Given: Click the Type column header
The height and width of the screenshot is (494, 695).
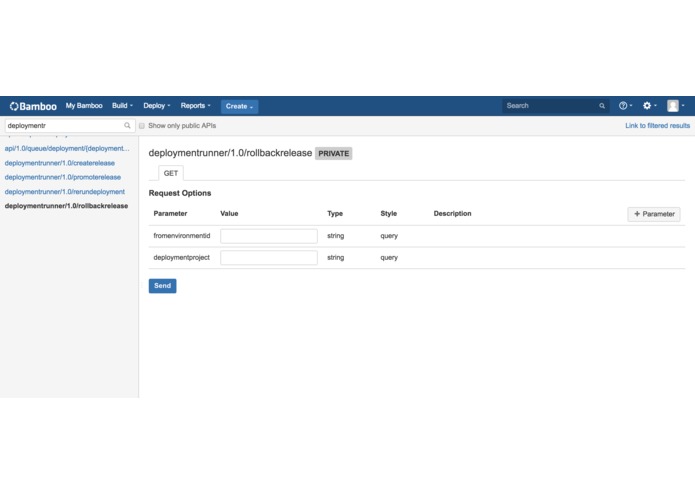Looking at the screenshot, I should 335,214.
